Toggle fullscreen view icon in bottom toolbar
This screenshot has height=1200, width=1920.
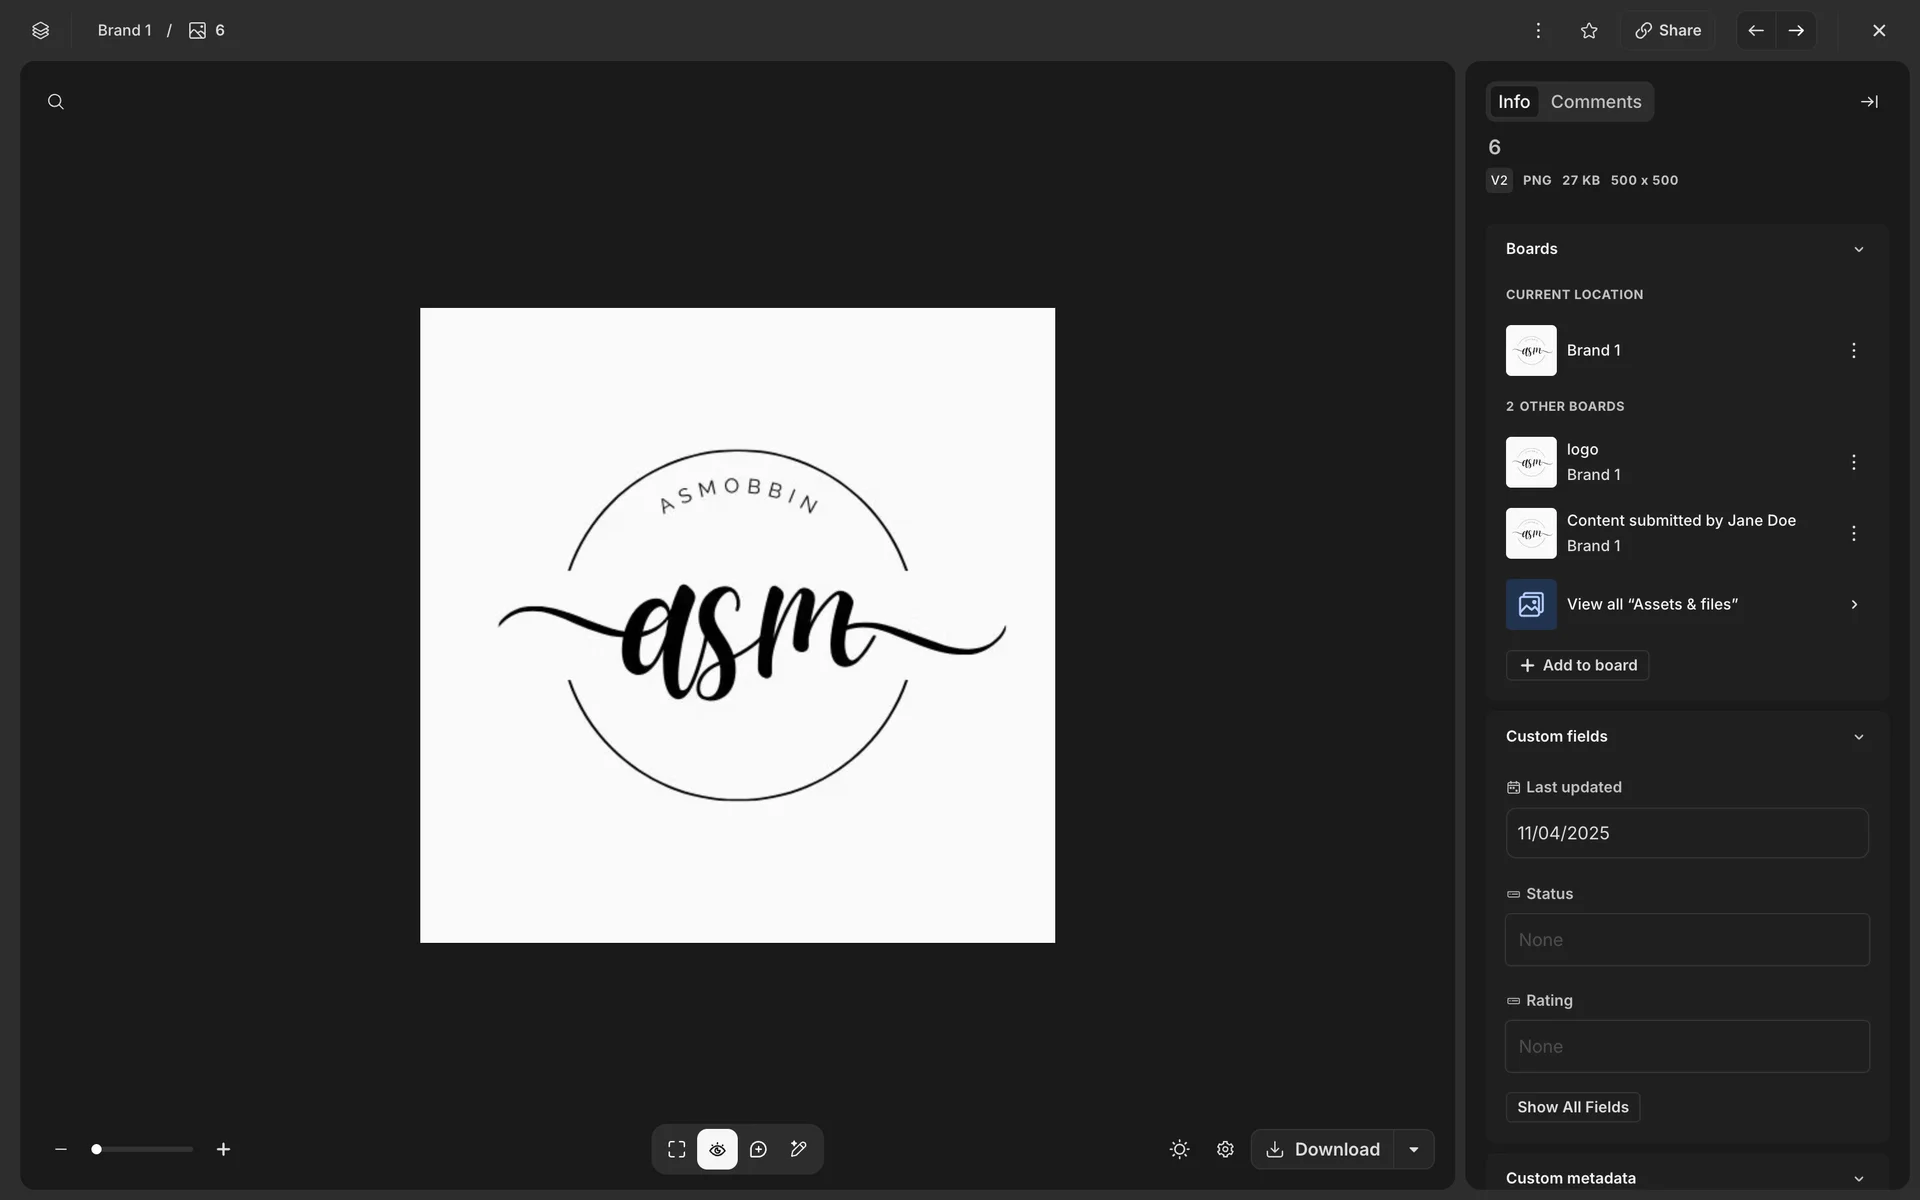677,1149
